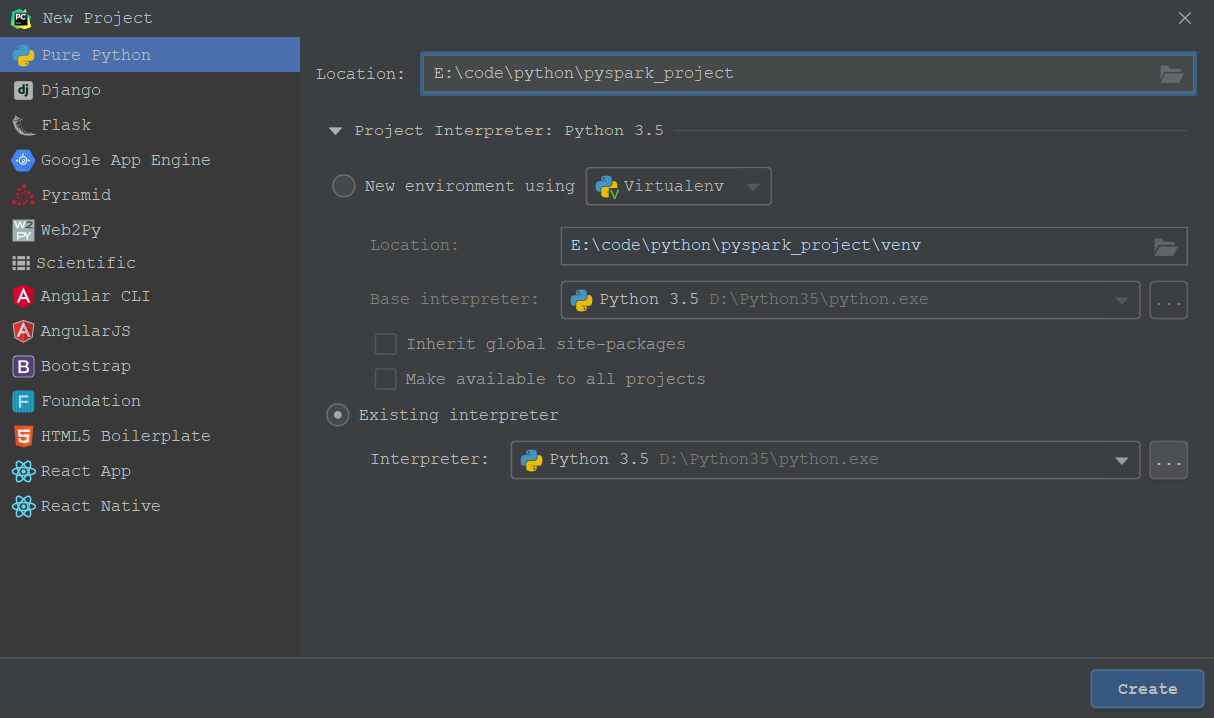This screenshot has width=1214, height=718.
Task: Click Python icon in existing Interpreter field
Action: 531,460
